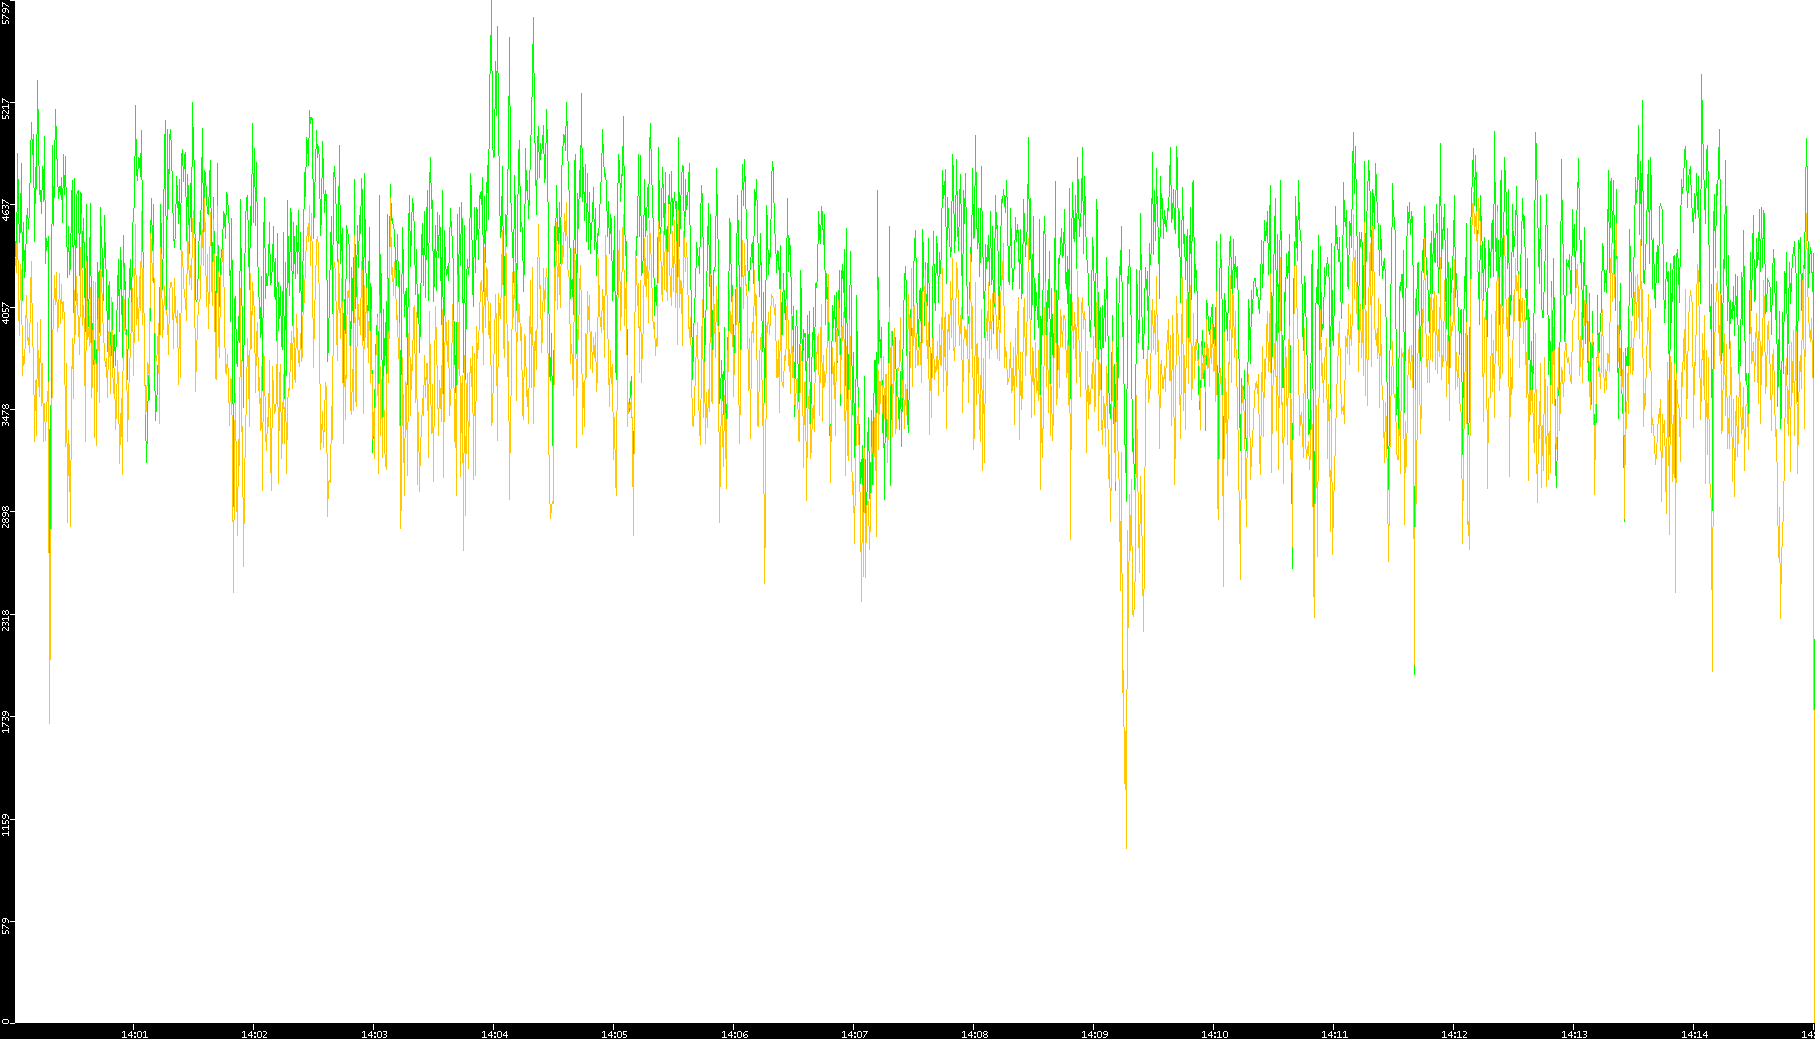Select the 14:03 time axis marker
The width and height of the screenshot is (1815, 1039).
pos(374,1033)
